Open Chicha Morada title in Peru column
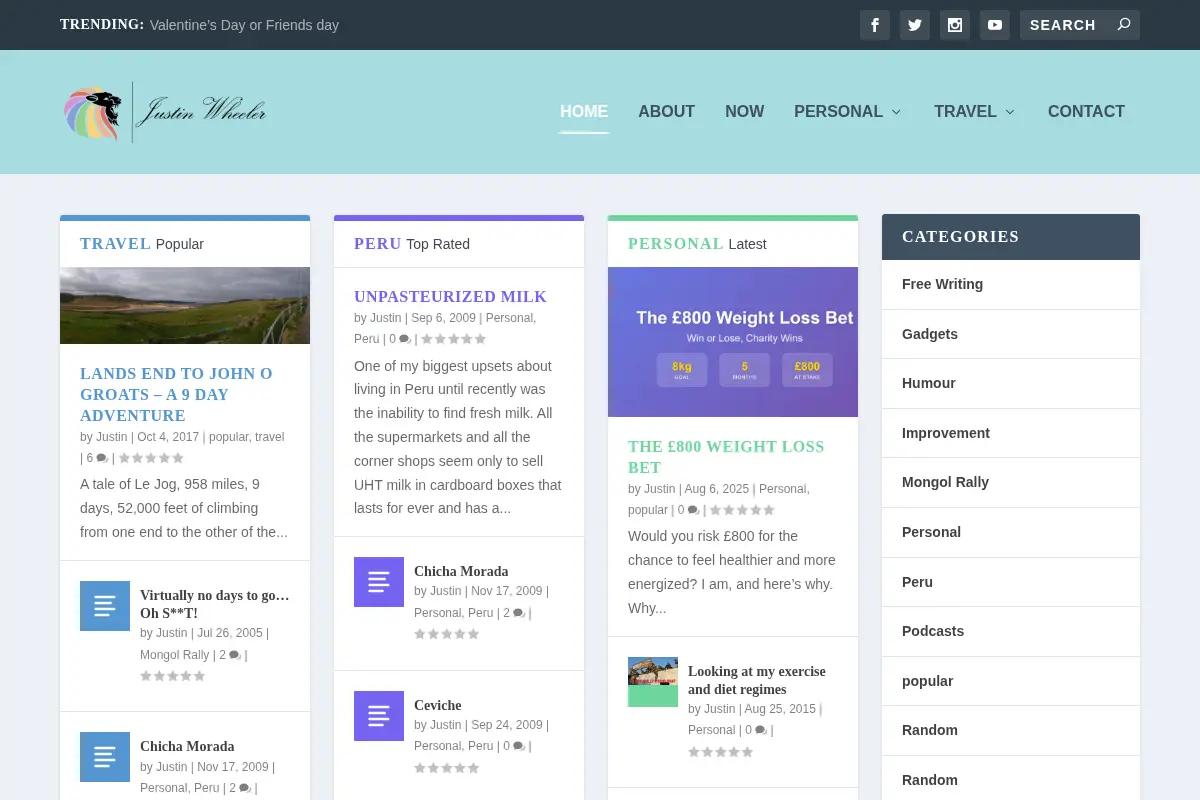This screenshot has height=800, width=1200. tap(461, 572)
